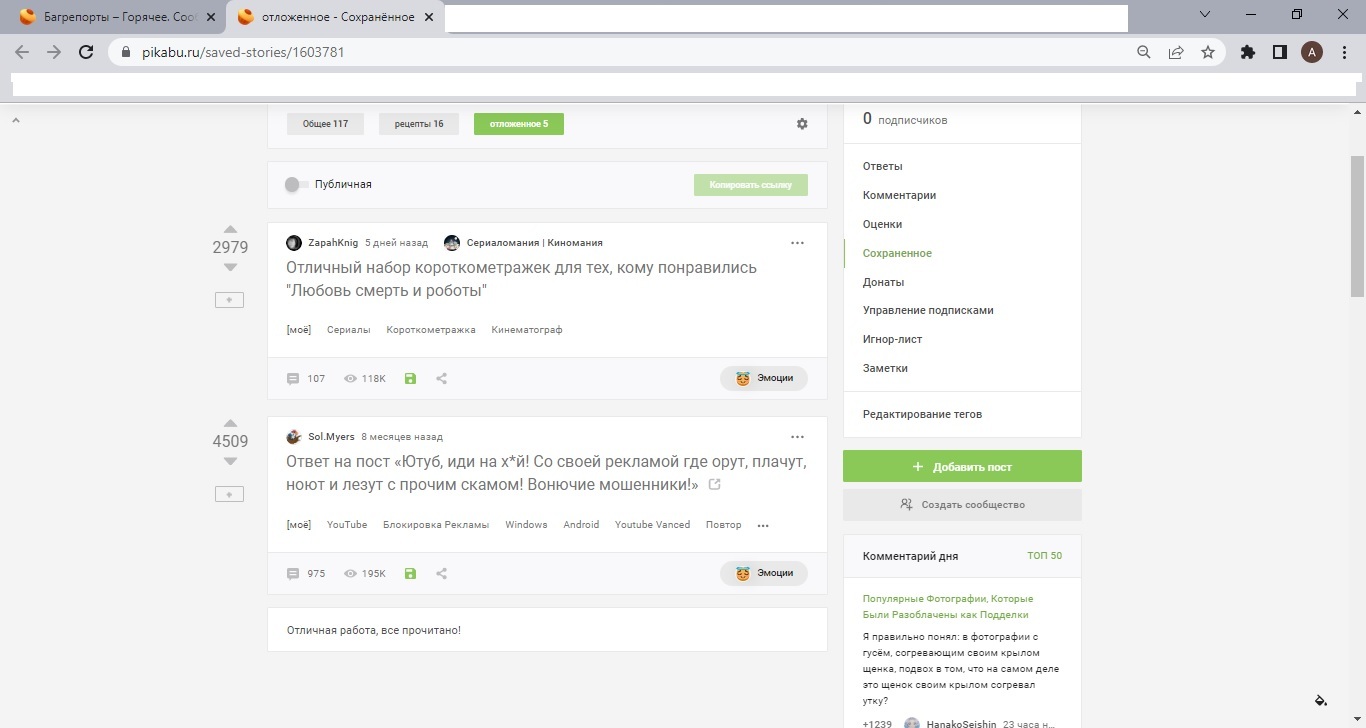Reload the Pikabu page
1366x728 pixels.
point(86,52)
